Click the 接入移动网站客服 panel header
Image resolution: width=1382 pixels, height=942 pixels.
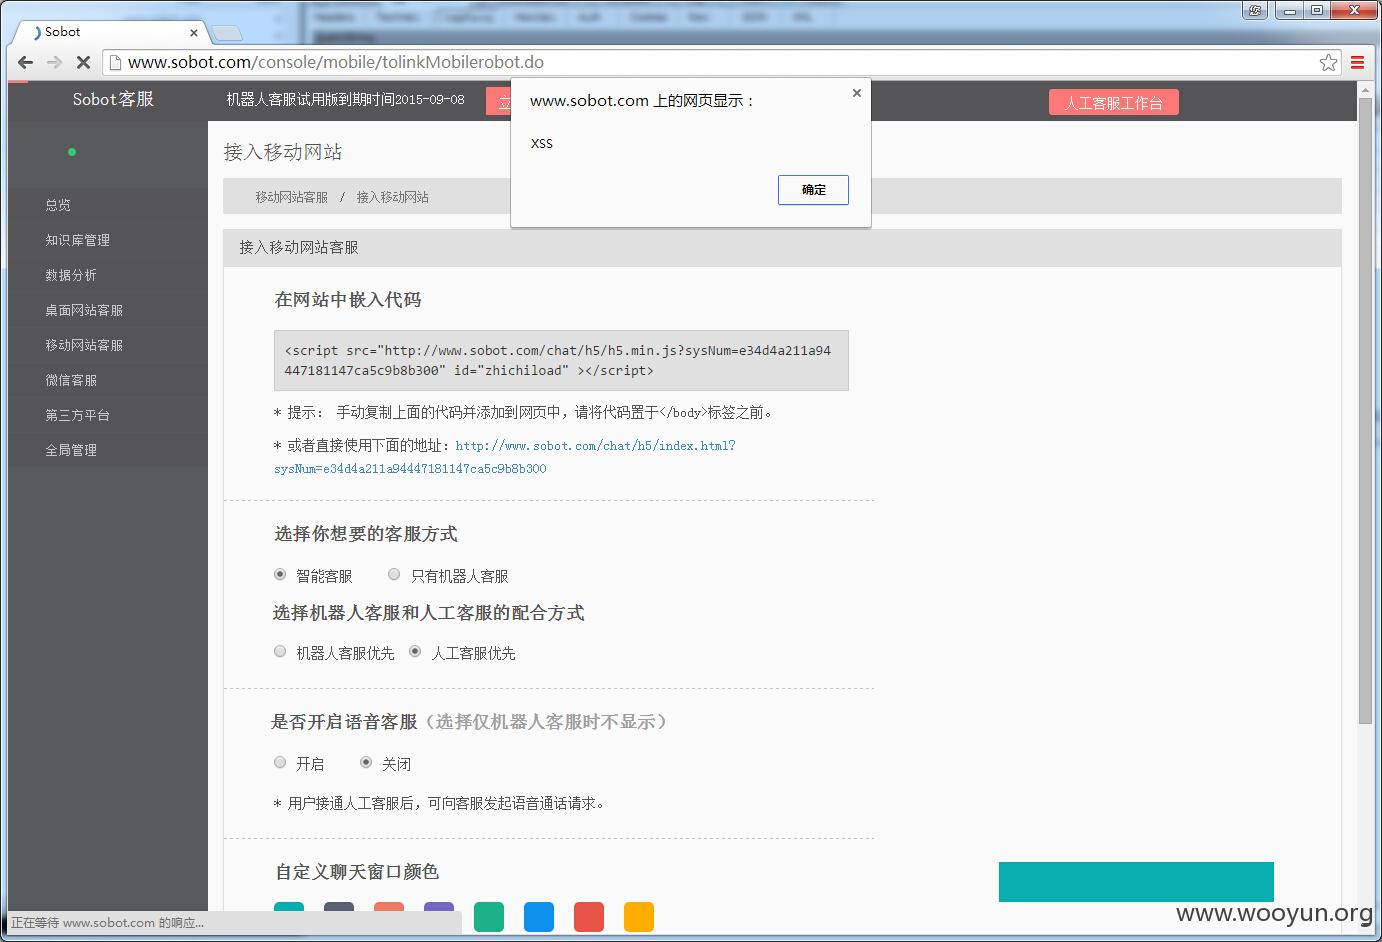coord(782,247)
